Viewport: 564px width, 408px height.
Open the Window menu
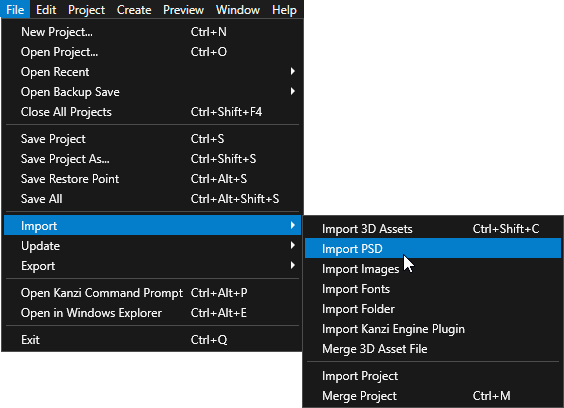pos(238,10)
